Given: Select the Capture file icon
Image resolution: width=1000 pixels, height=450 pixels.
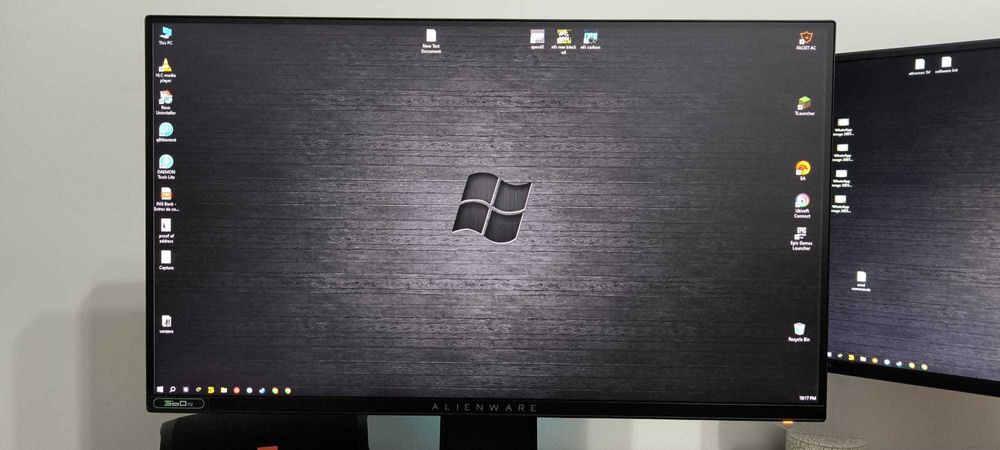Looking at the screenshot, I should click(166, 260).
